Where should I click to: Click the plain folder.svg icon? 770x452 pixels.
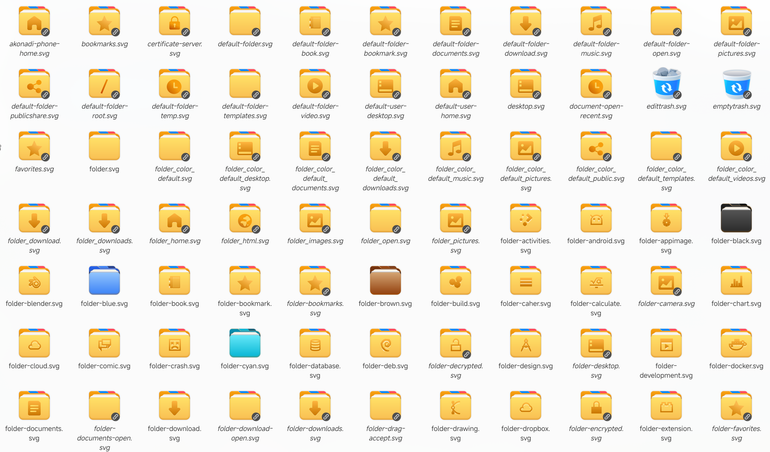point(104,146)
